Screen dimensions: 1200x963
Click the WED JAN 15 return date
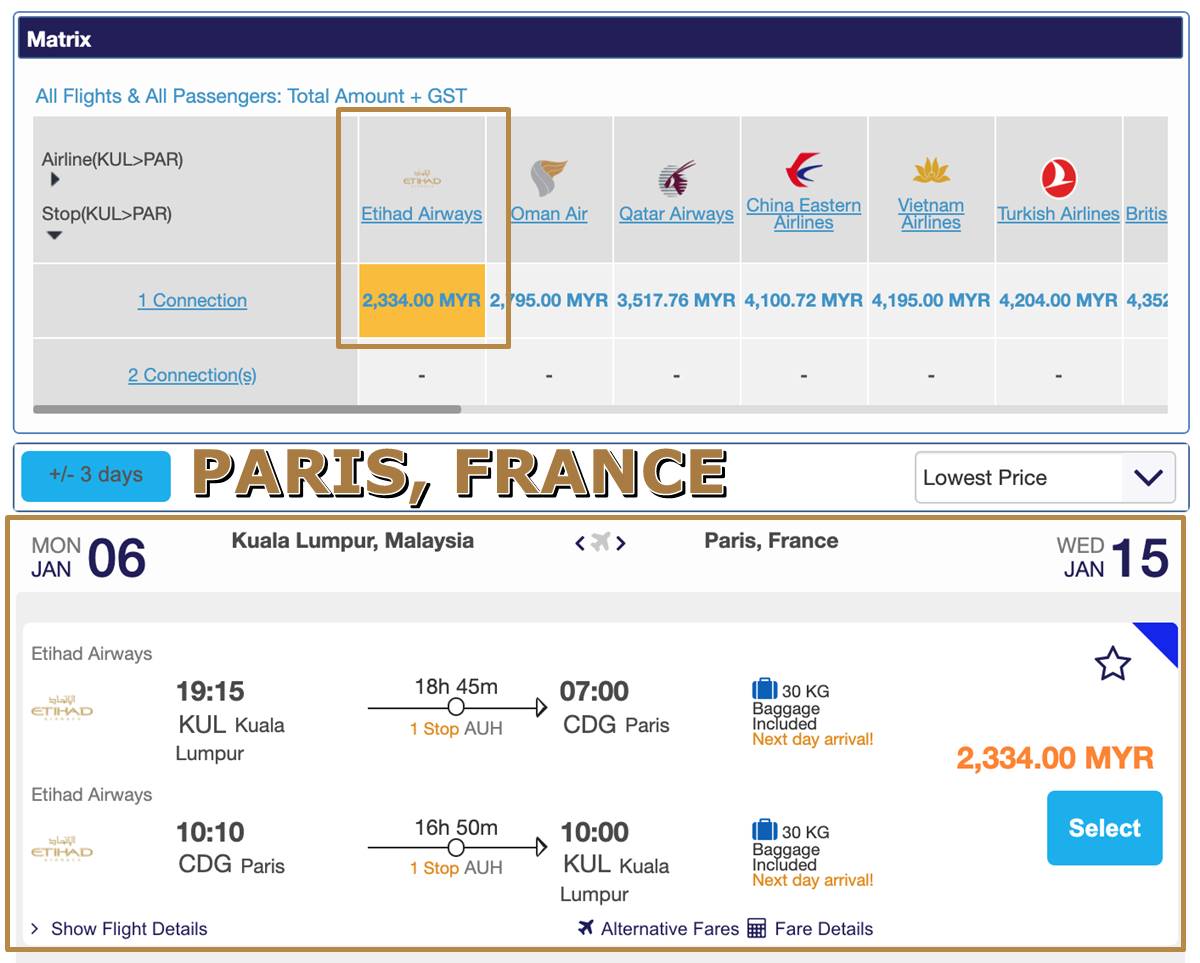1112,558
